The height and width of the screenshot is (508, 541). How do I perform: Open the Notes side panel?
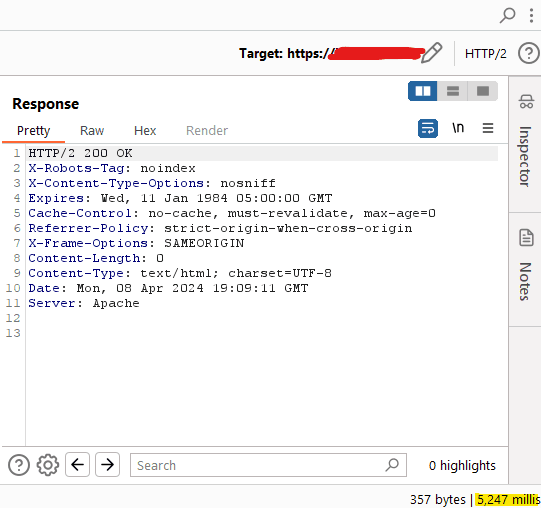click(x=525, y=281)
